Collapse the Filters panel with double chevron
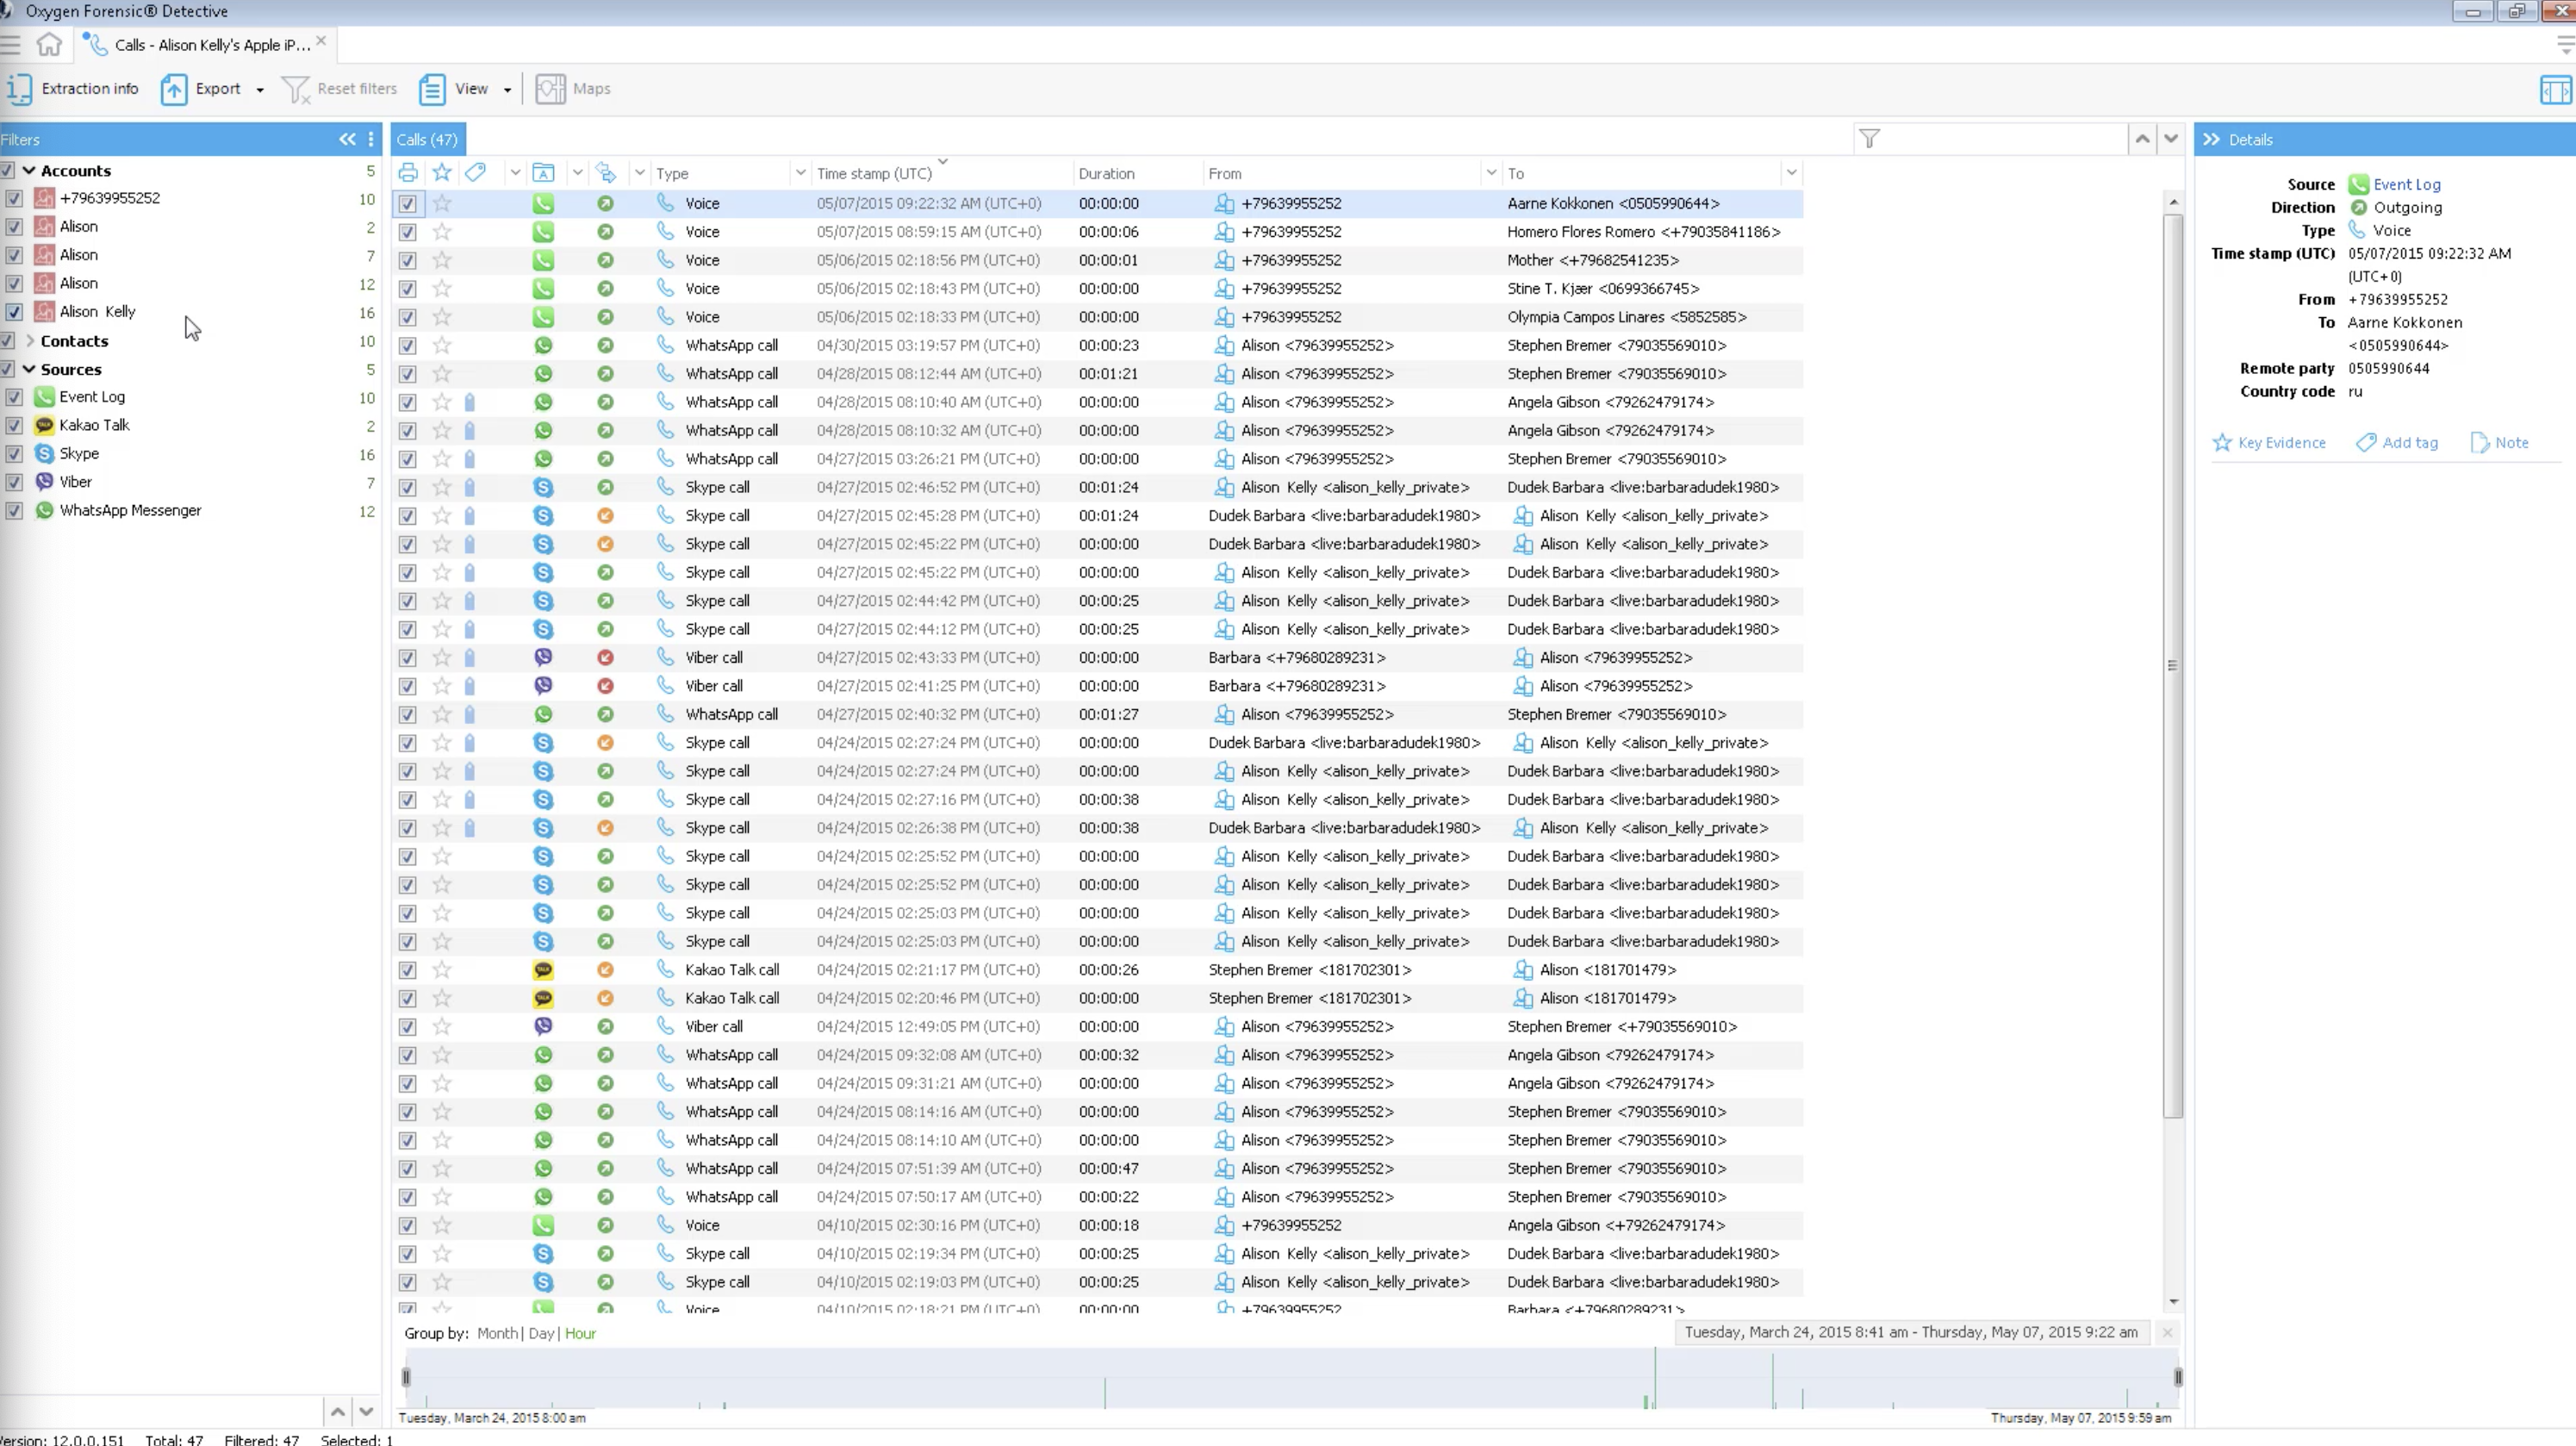This screenshot has height=1446, width=2576. [347, 139]
